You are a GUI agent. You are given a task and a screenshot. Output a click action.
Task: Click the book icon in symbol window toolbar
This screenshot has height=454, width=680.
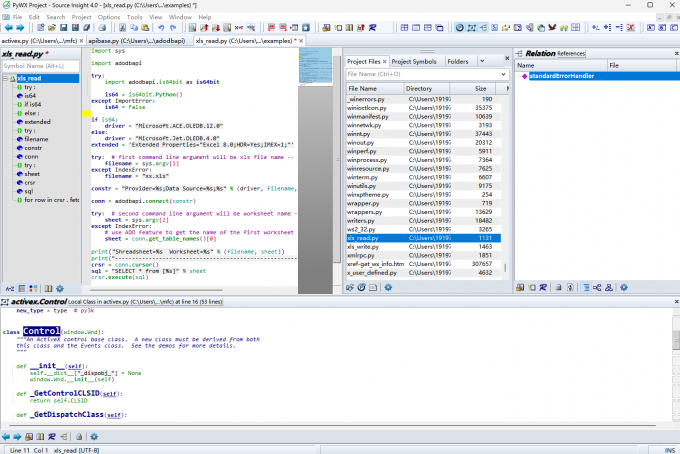[x=49, y=288]
